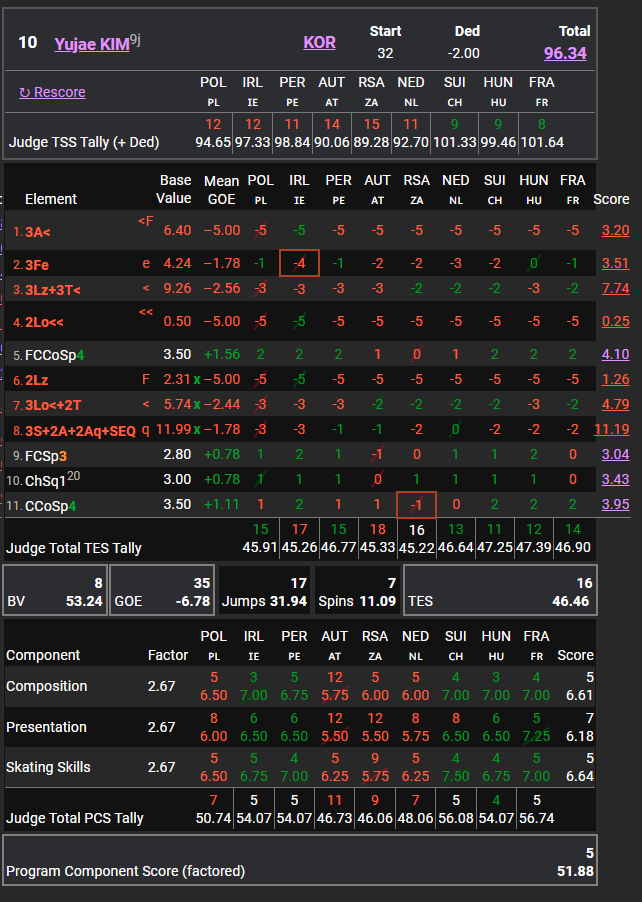This screenshot has height=902, width=642.
Task: Open skater Yujae KIM's profile link
Action: coord(92,44)
